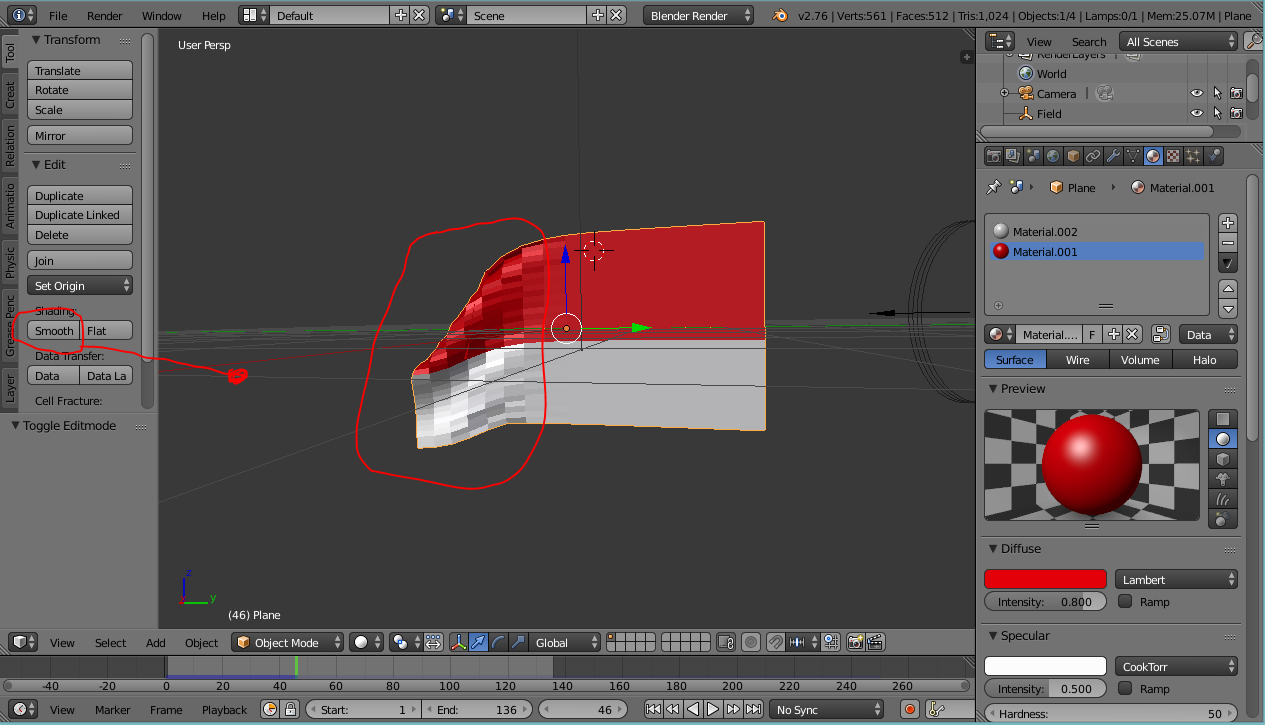This screenshot has height=725, width=1265.
Task: Open the Constraints properties tab (chain icon)
Action: pyautogui.click(x=1093, y=156)
